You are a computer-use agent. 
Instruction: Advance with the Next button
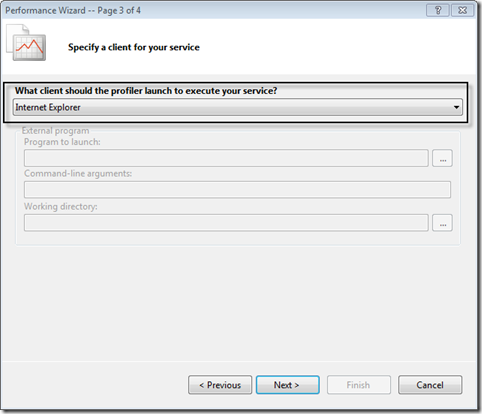coord(288,385)
